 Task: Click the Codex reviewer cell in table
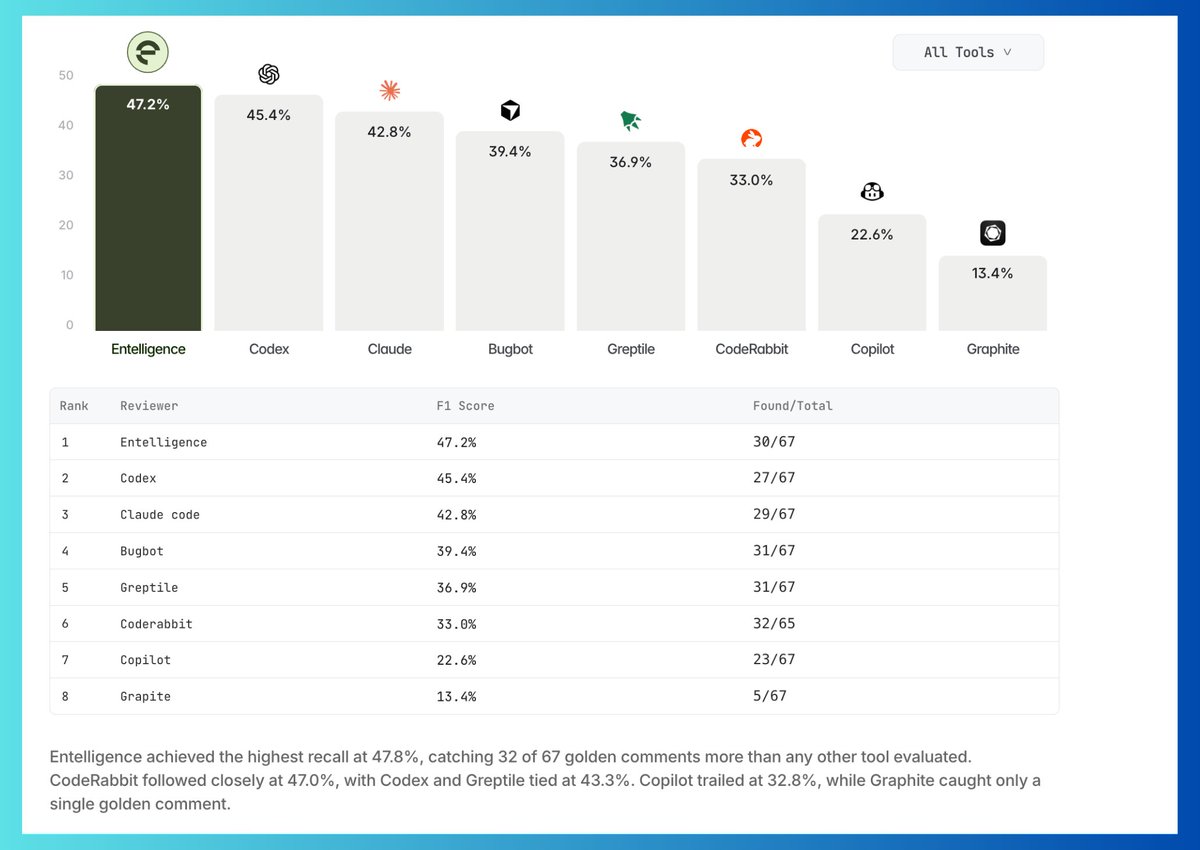point(138,478)
